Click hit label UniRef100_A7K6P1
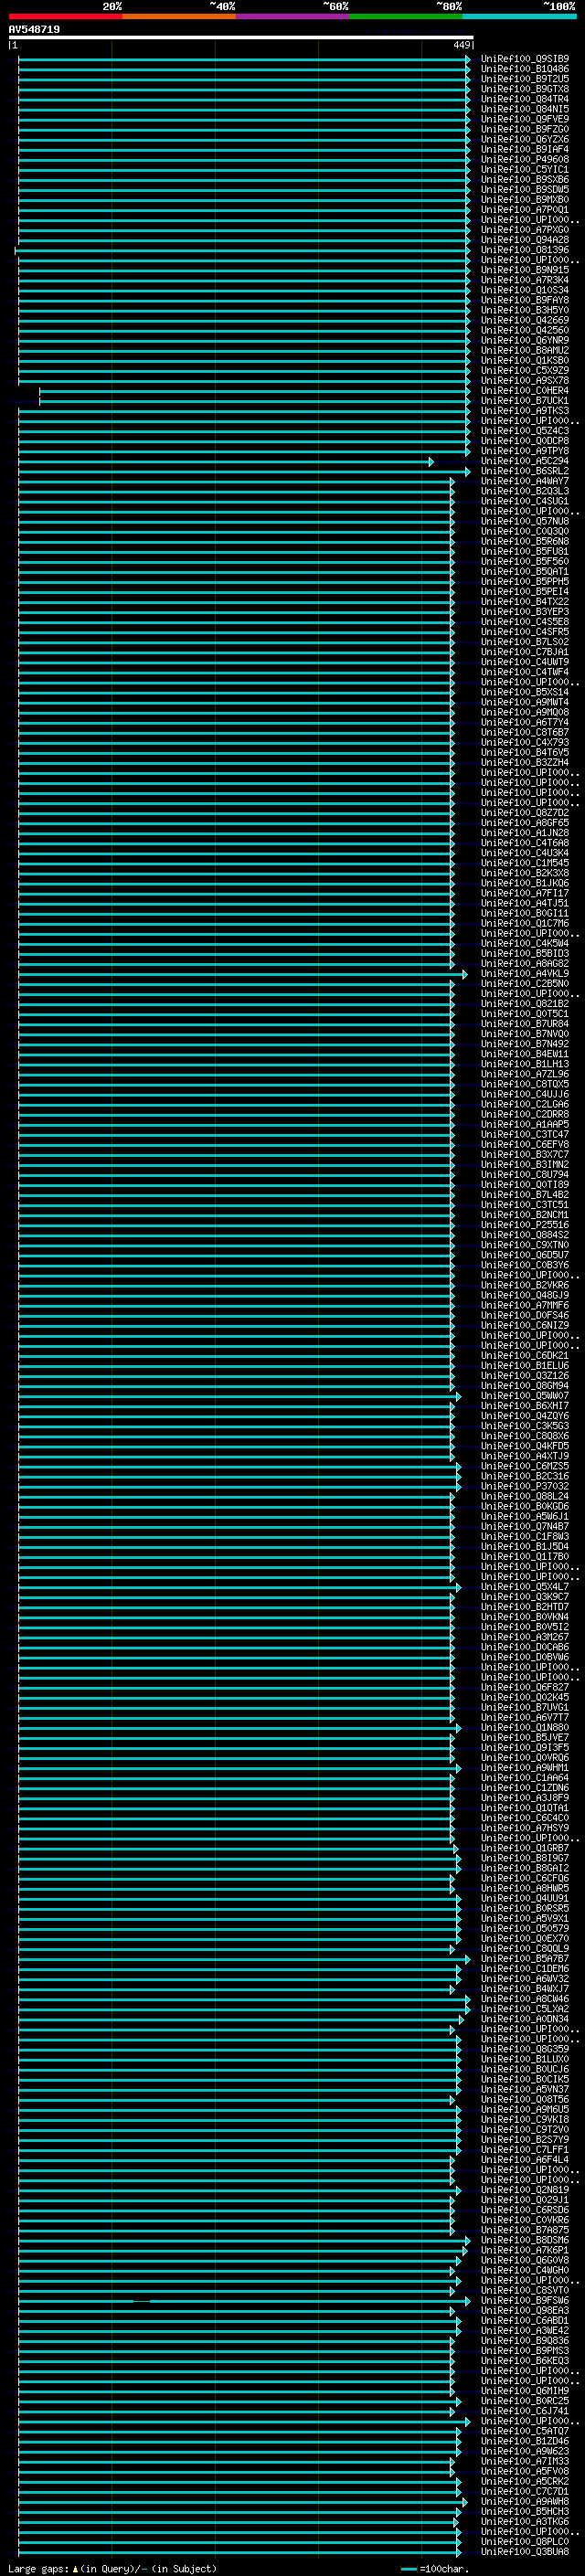The image size is (585, 2576). [525, 2250]
